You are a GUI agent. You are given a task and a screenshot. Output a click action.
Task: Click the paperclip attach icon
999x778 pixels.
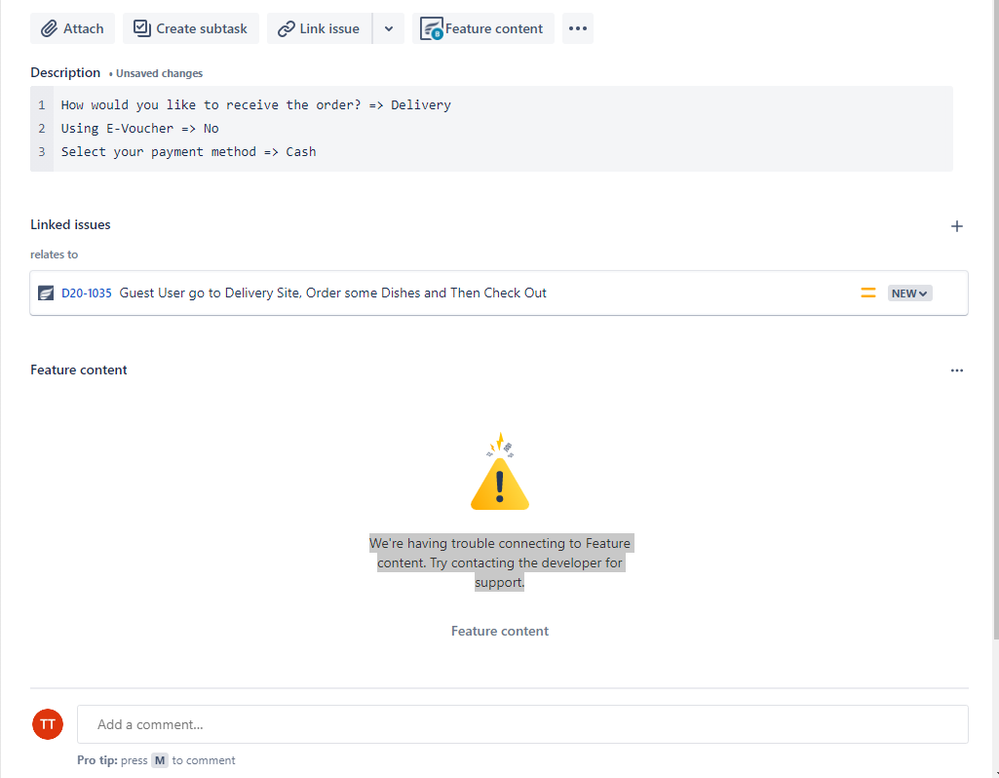pyautogui.click(x=49, y=29)
